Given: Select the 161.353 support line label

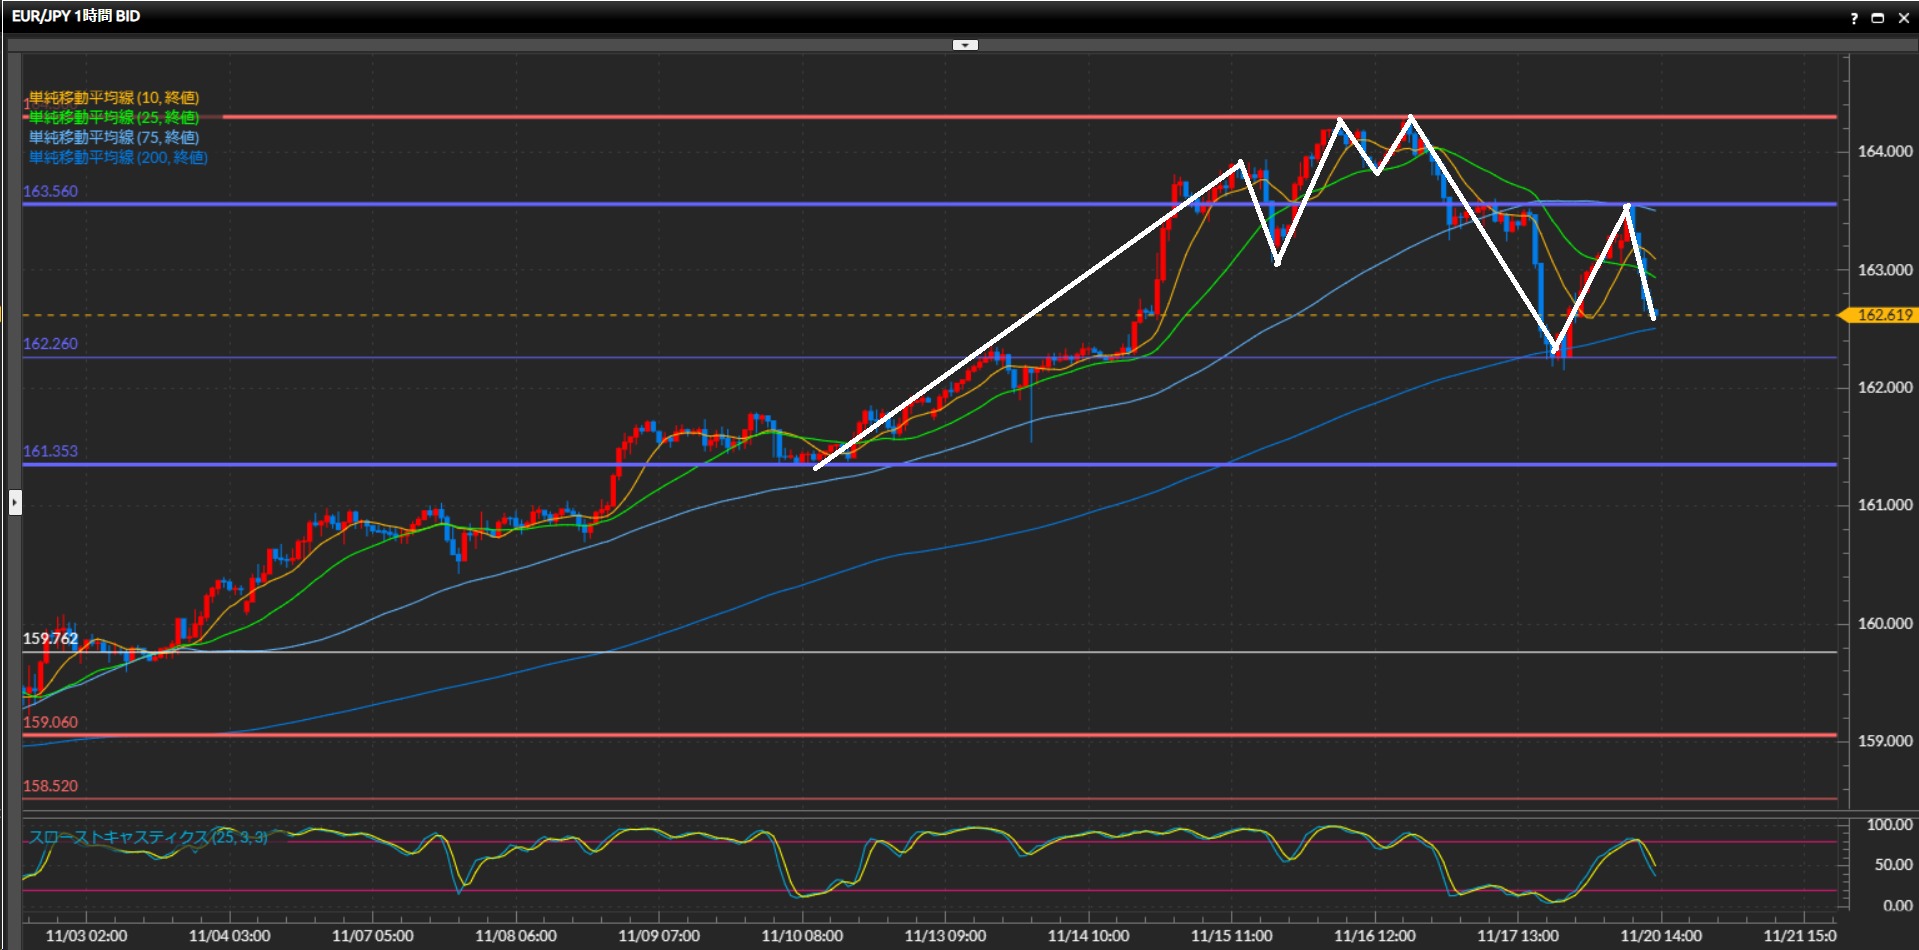Looking at the screenshot, I should point(50,451).
